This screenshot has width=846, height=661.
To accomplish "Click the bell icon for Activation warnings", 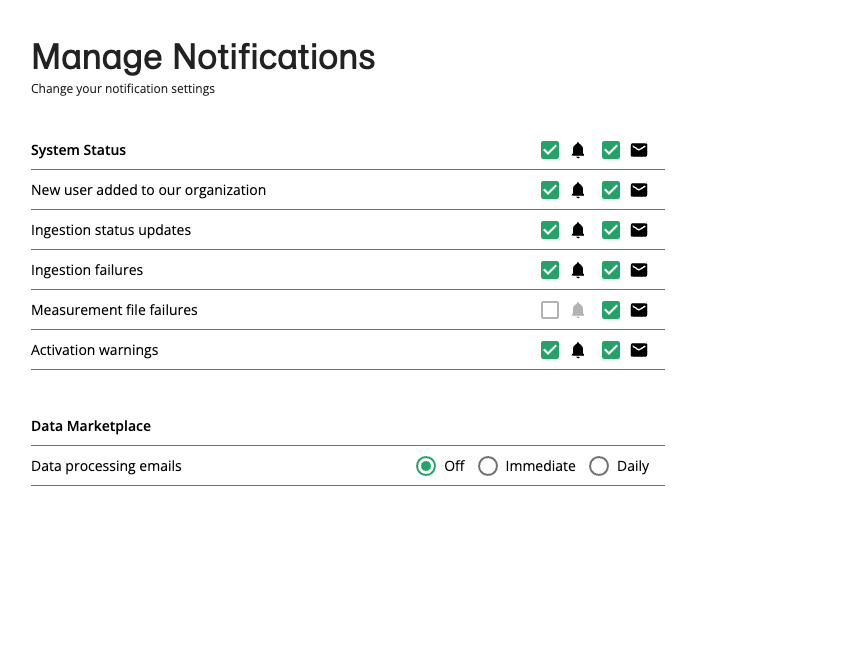I will click(578, 349).
